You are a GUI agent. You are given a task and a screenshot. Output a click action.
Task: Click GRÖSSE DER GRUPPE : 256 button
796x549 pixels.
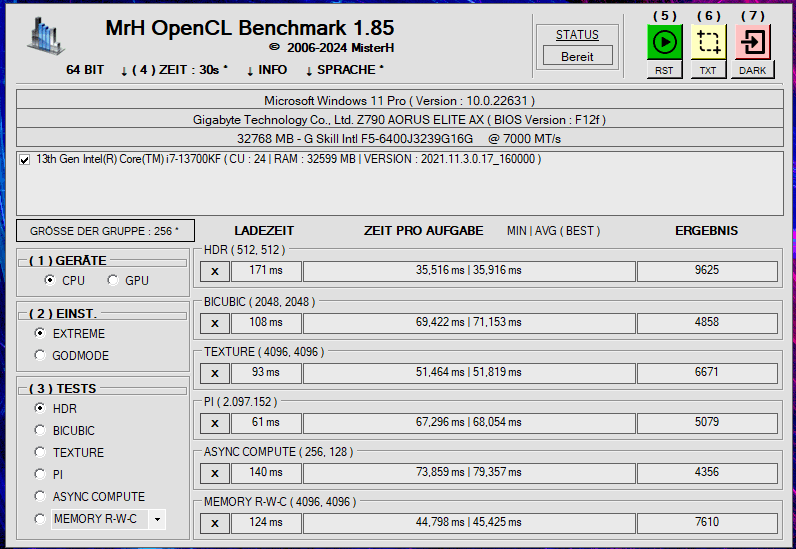tap(105, 231)
